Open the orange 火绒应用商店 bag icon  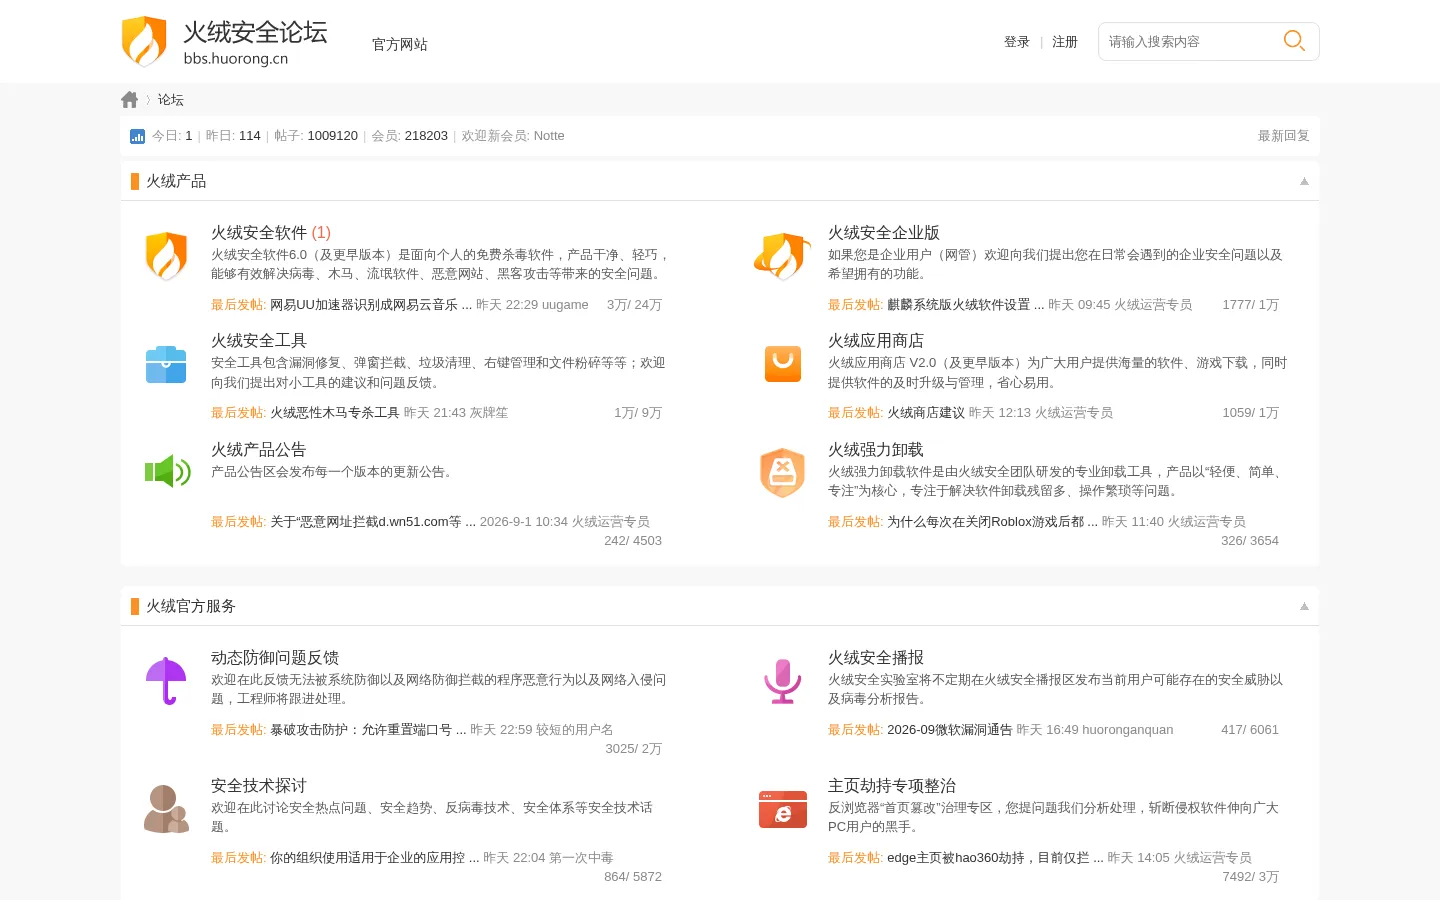[783, 364]
